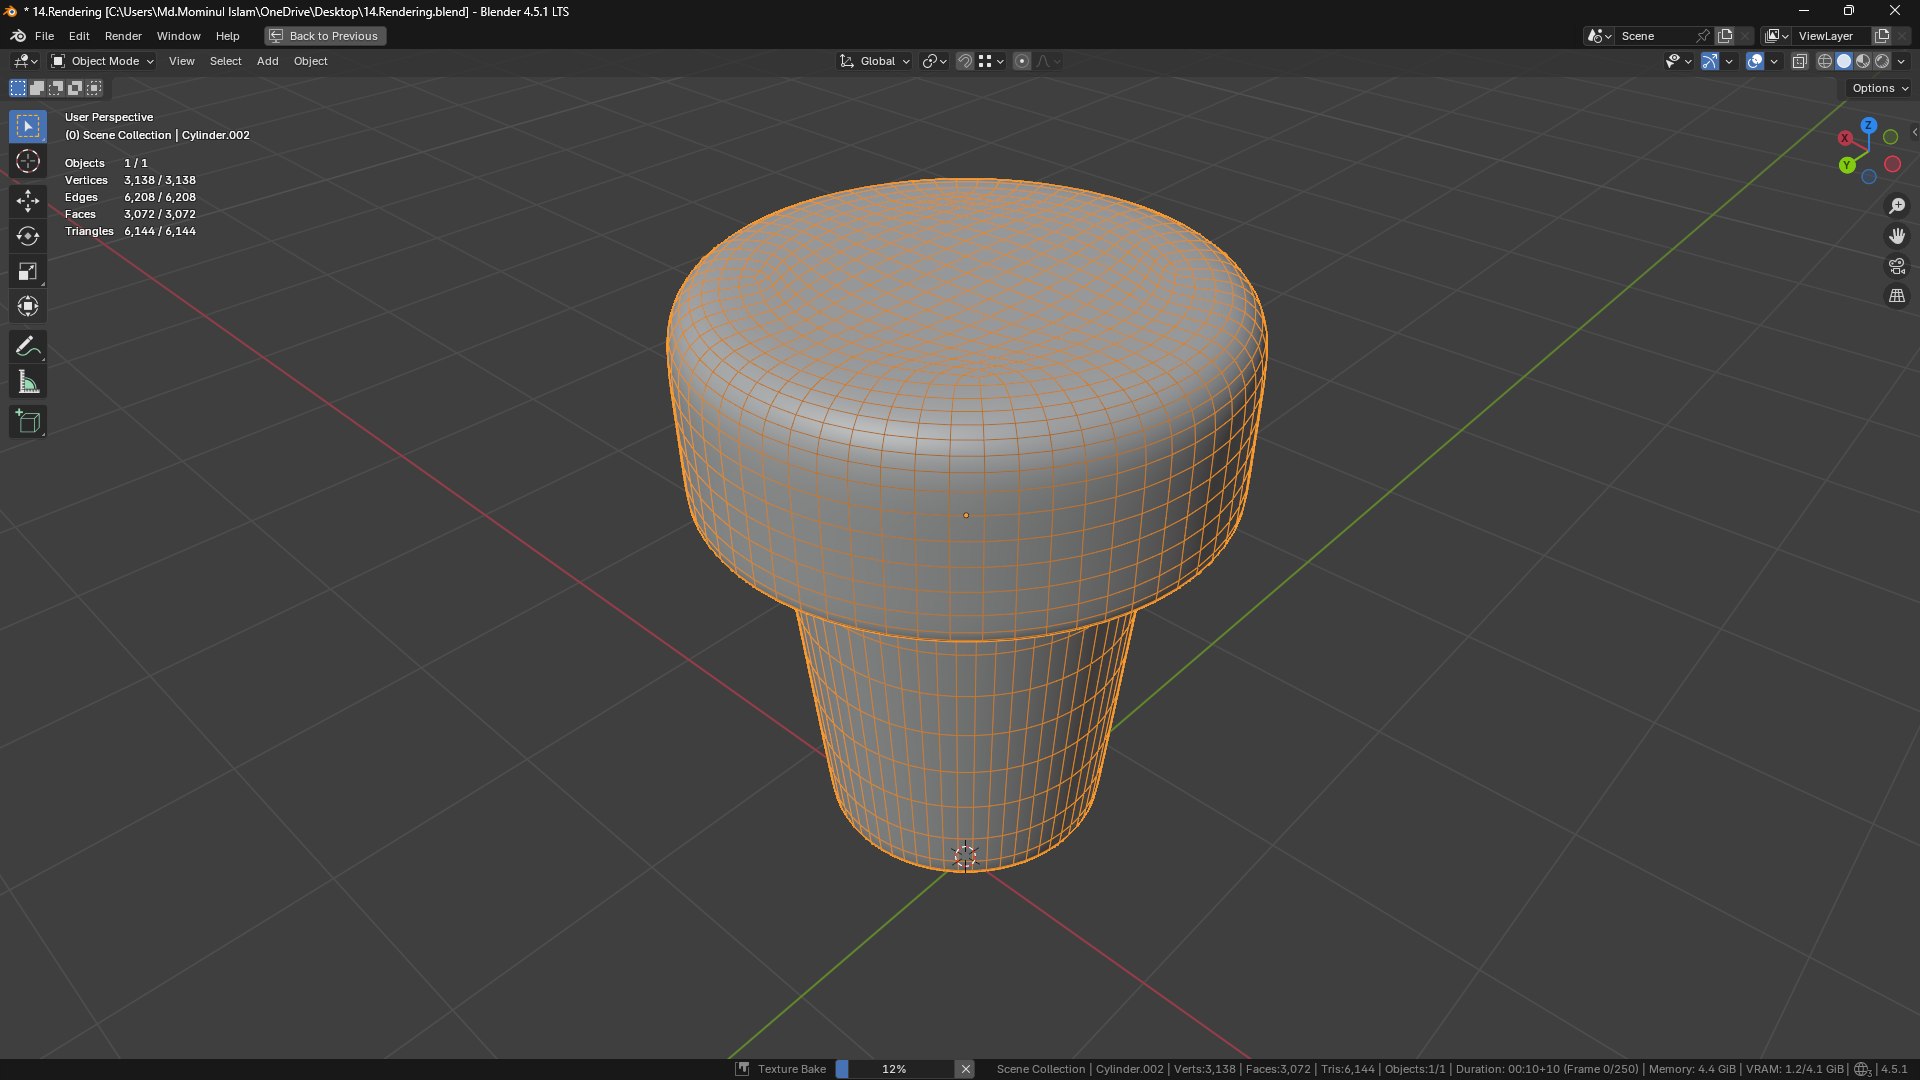Click the Add View Layer icon
Screen dimensions: 1920x1080
[x=1881, y=36]
